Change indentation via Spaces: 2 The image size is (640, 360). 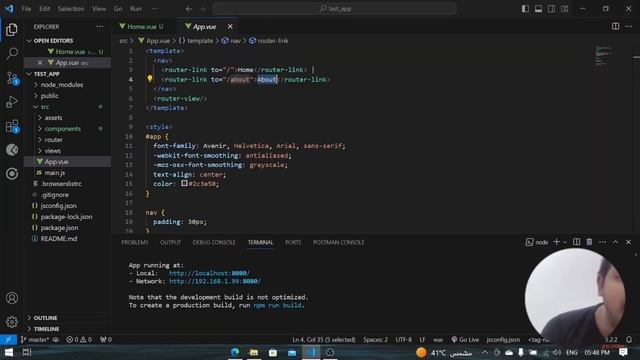click(376, 340)
